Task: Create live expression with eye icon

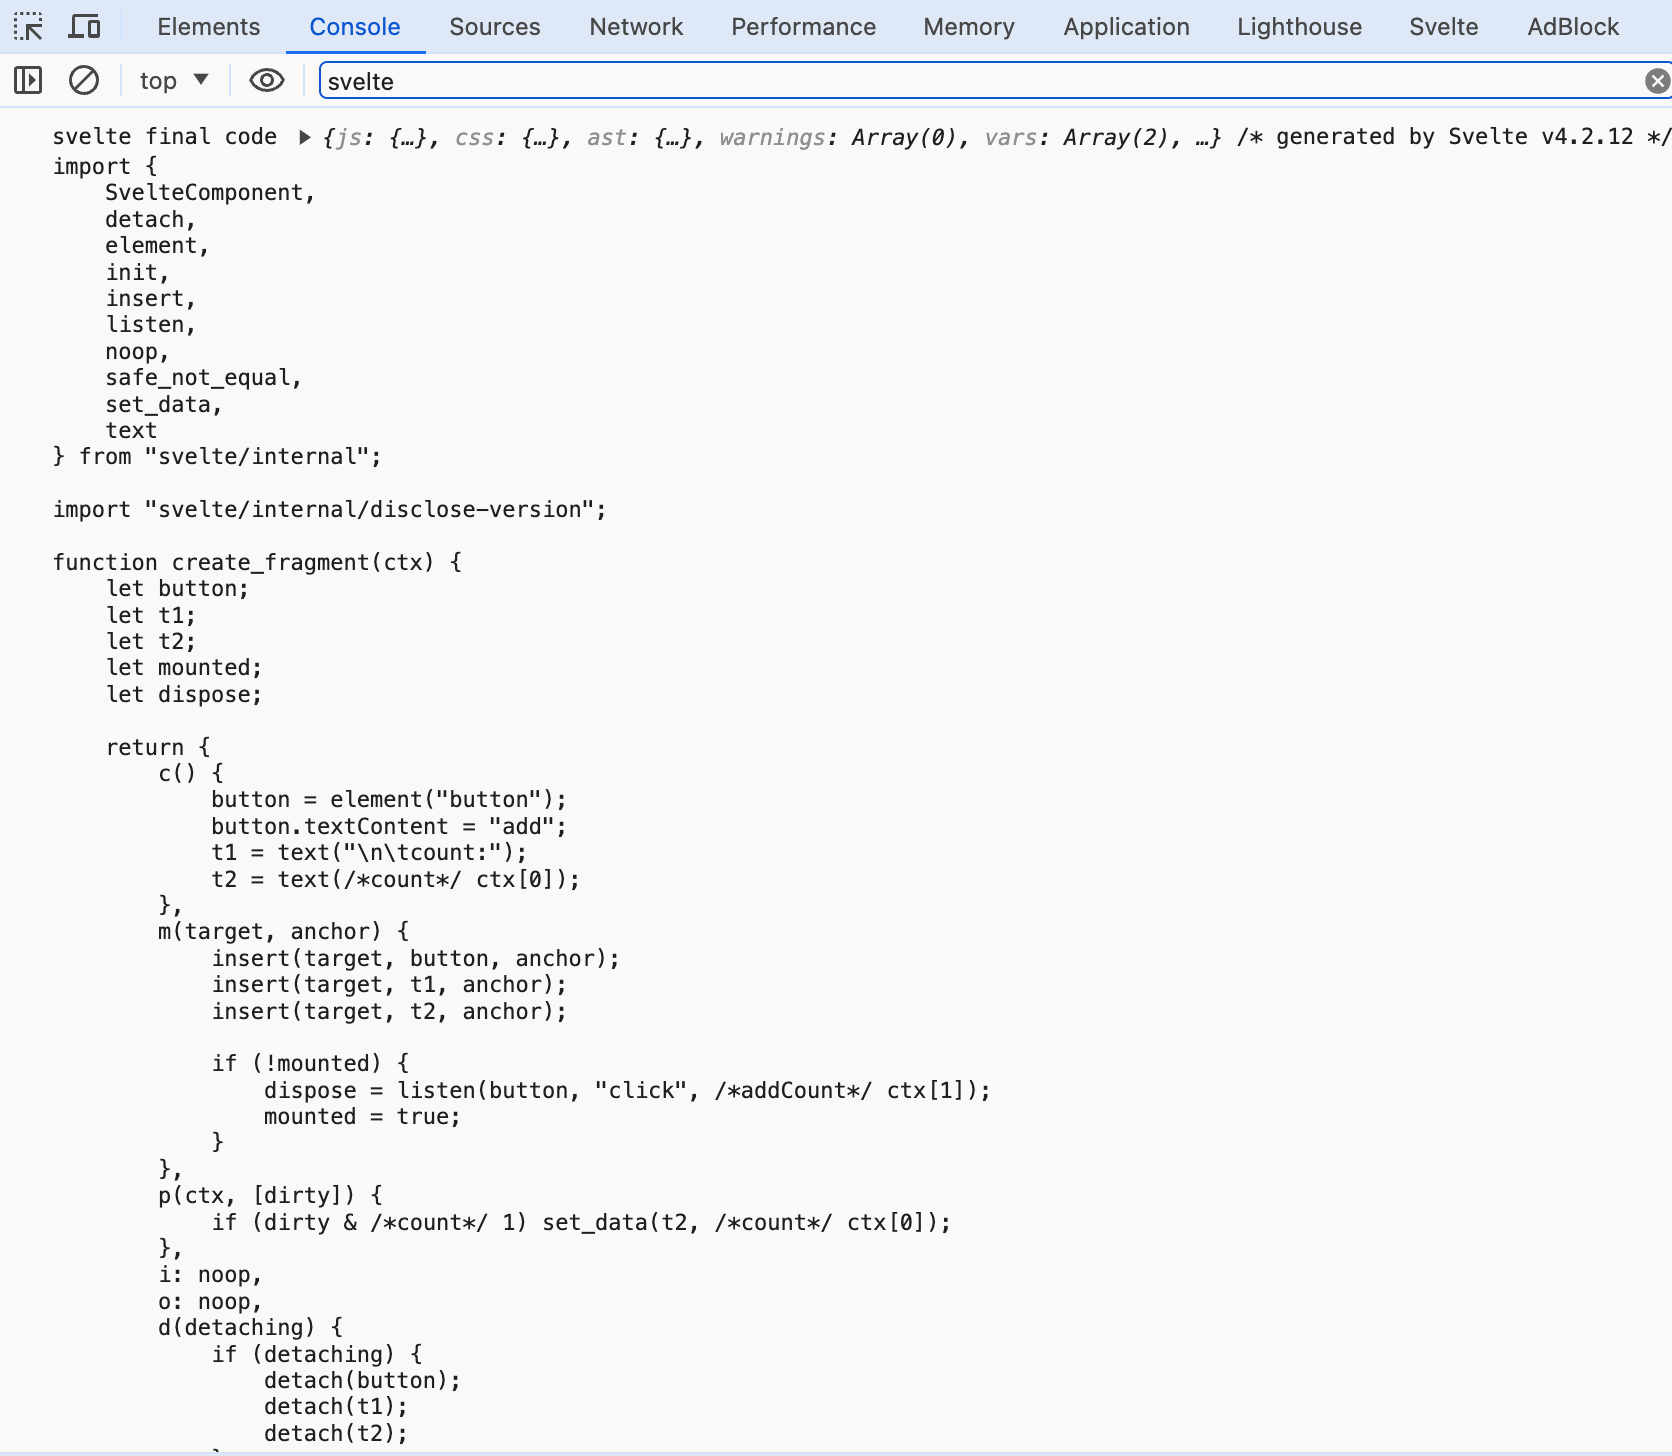Action: coord(266,80)
